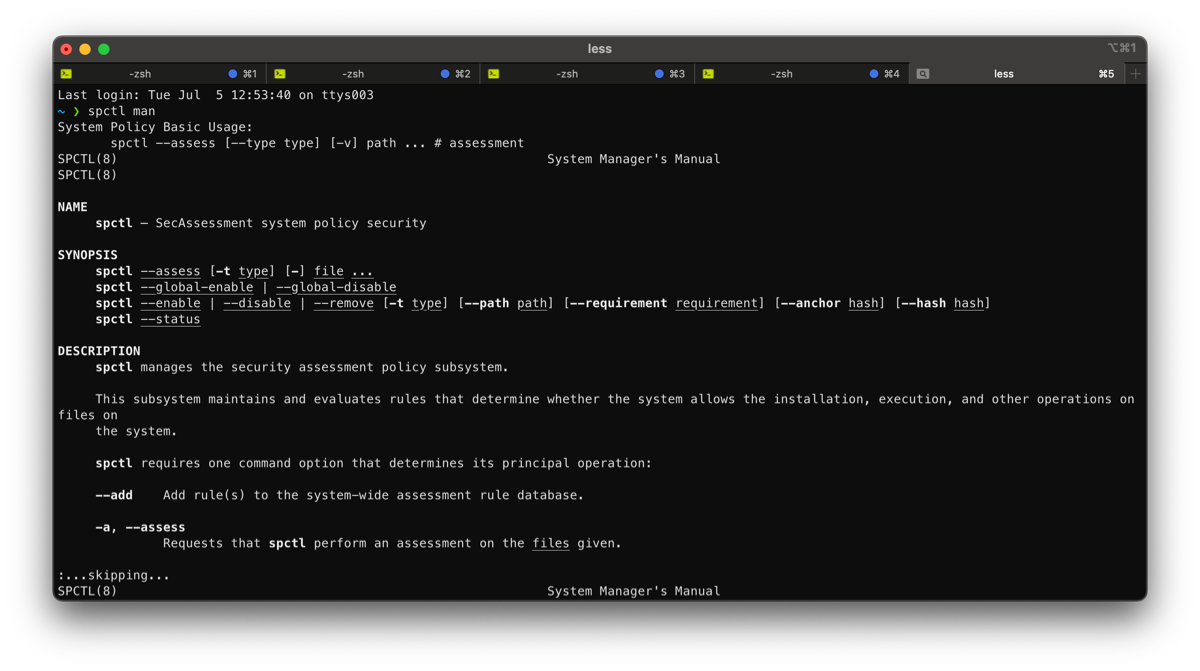Click the bold '--add' option
The width and height of the screenshot is (1200, 671).
point(114,495)
